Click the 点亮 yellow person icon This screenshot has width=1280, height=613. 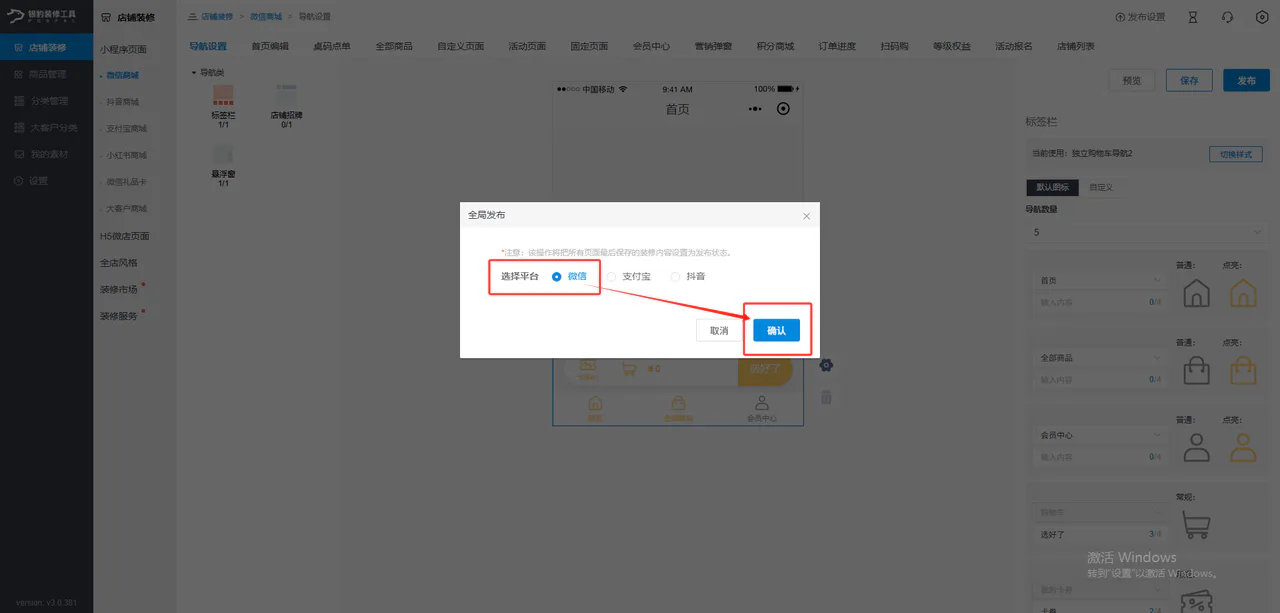click(1243, 447)
